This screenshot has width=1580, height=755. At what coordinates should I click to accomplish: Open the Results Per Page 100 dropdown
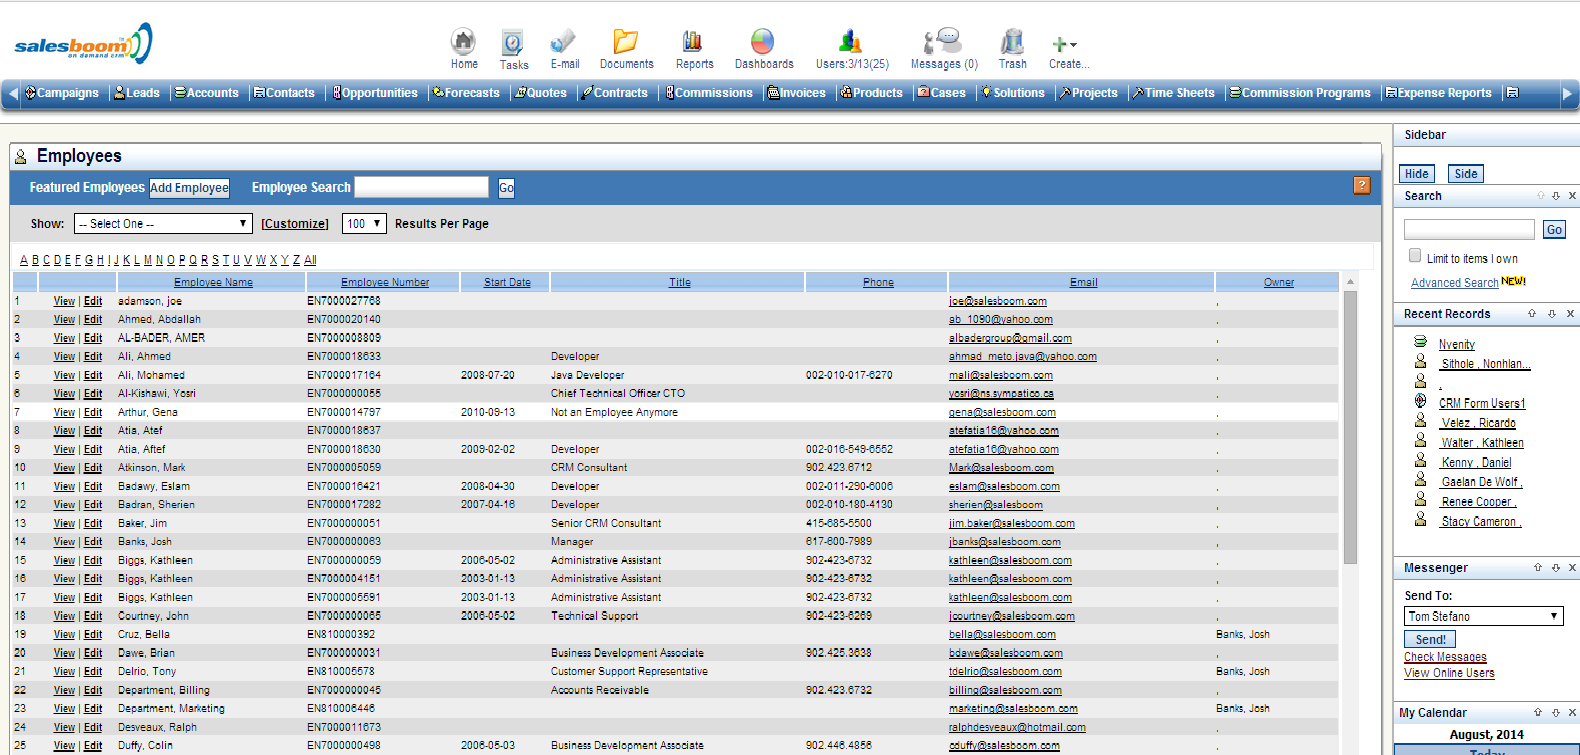pos(364,224)
